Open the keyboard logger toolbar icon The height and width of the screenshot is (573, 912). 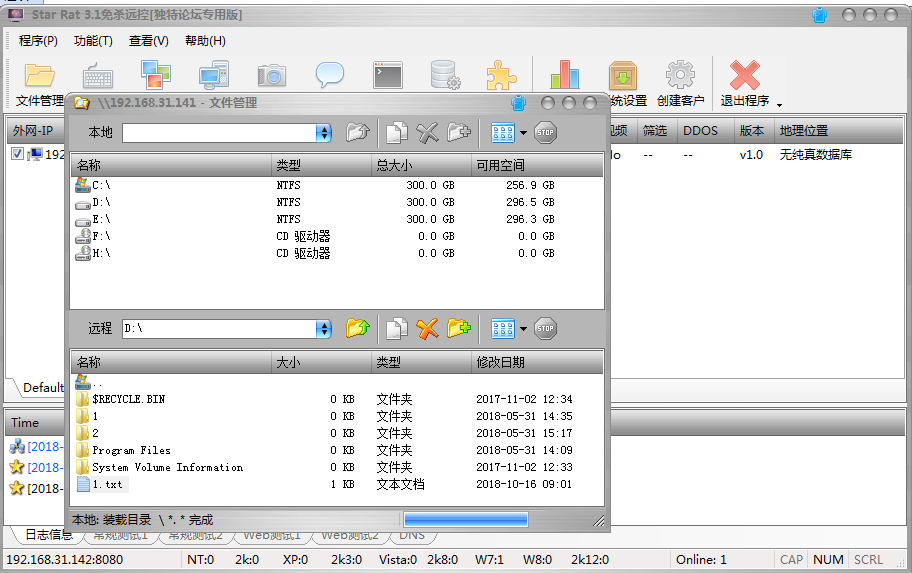coord(97,76)
